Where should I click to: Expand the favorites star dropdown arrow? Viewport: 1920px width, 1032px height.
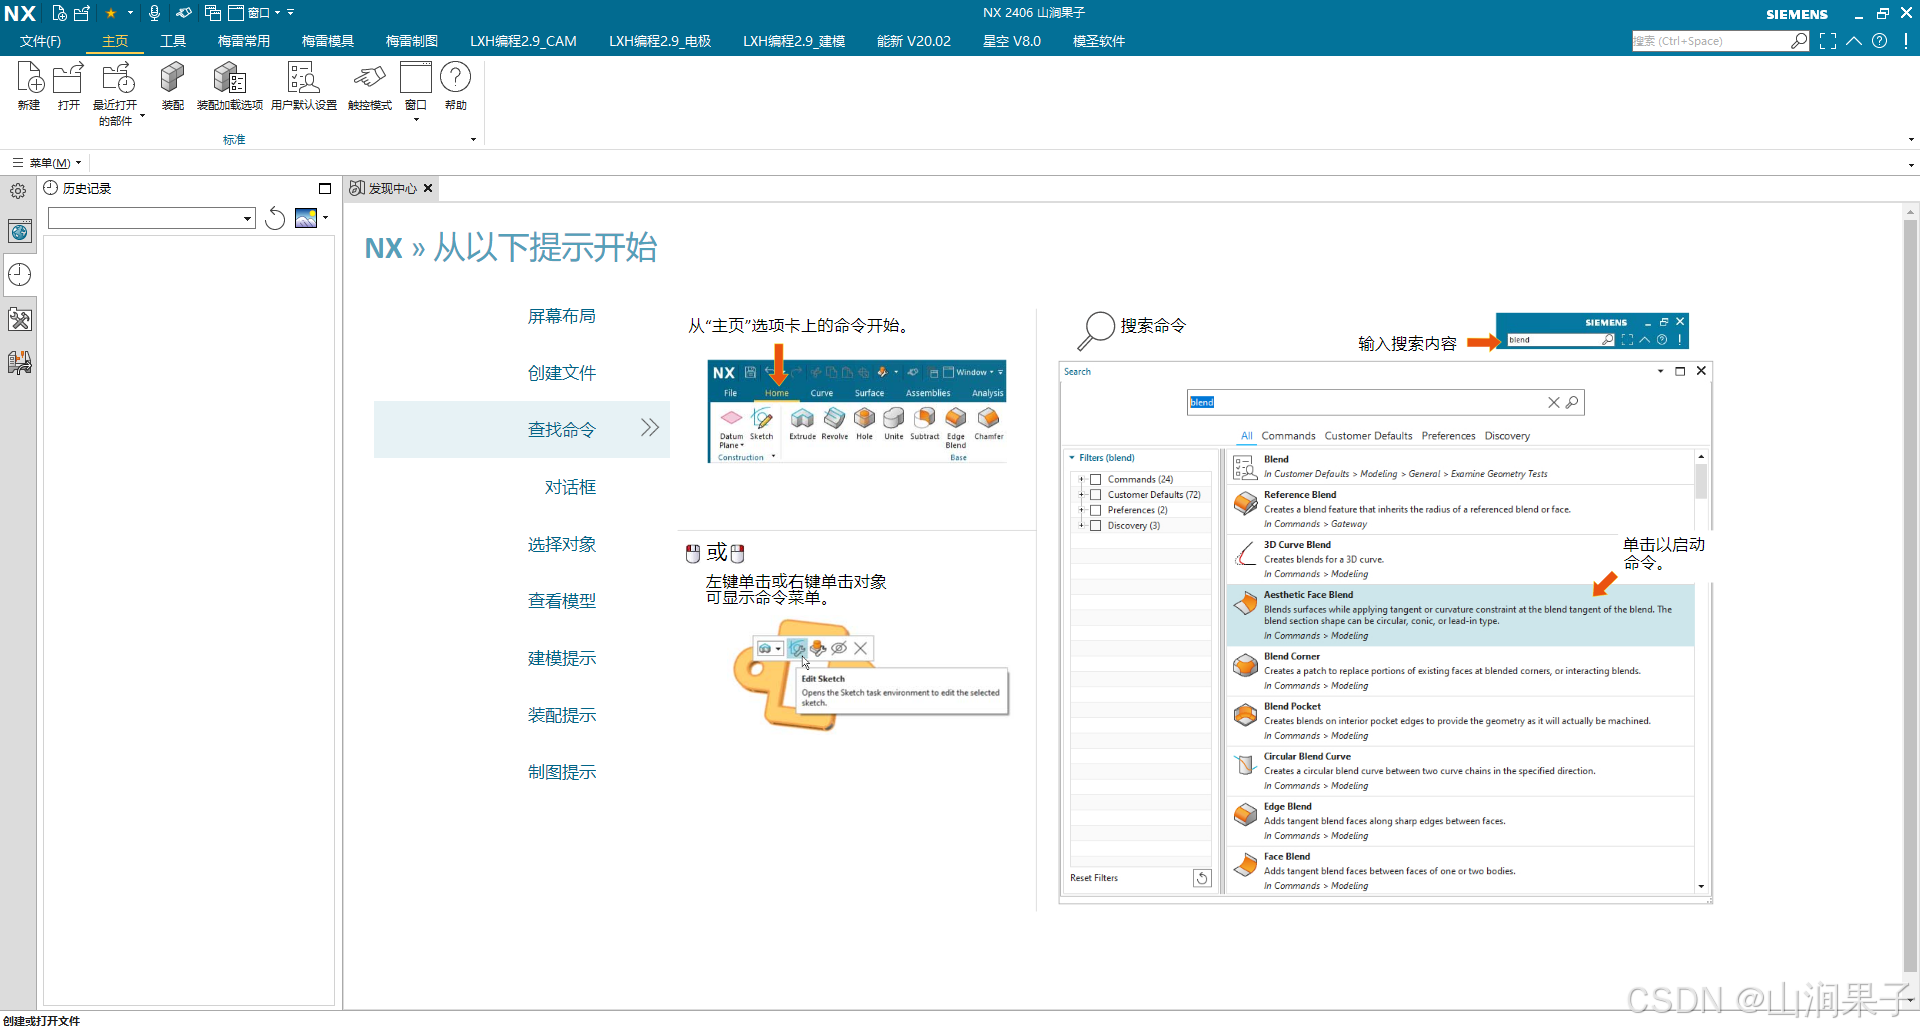[130, 13]
